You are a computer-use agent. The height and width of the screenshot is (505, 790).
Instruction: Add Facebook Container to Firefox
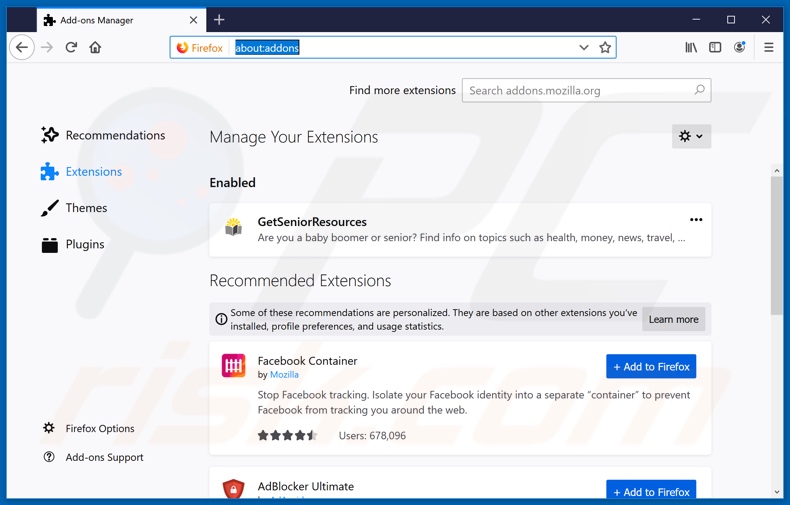click(651, 367)
